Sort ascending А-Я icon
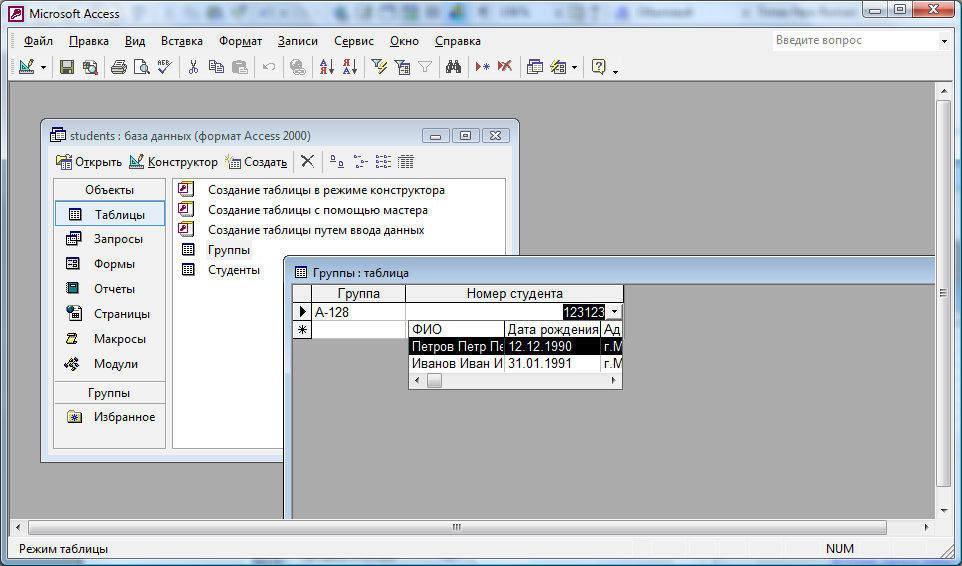This screenshot has width=962, height=566. point(326,67)
